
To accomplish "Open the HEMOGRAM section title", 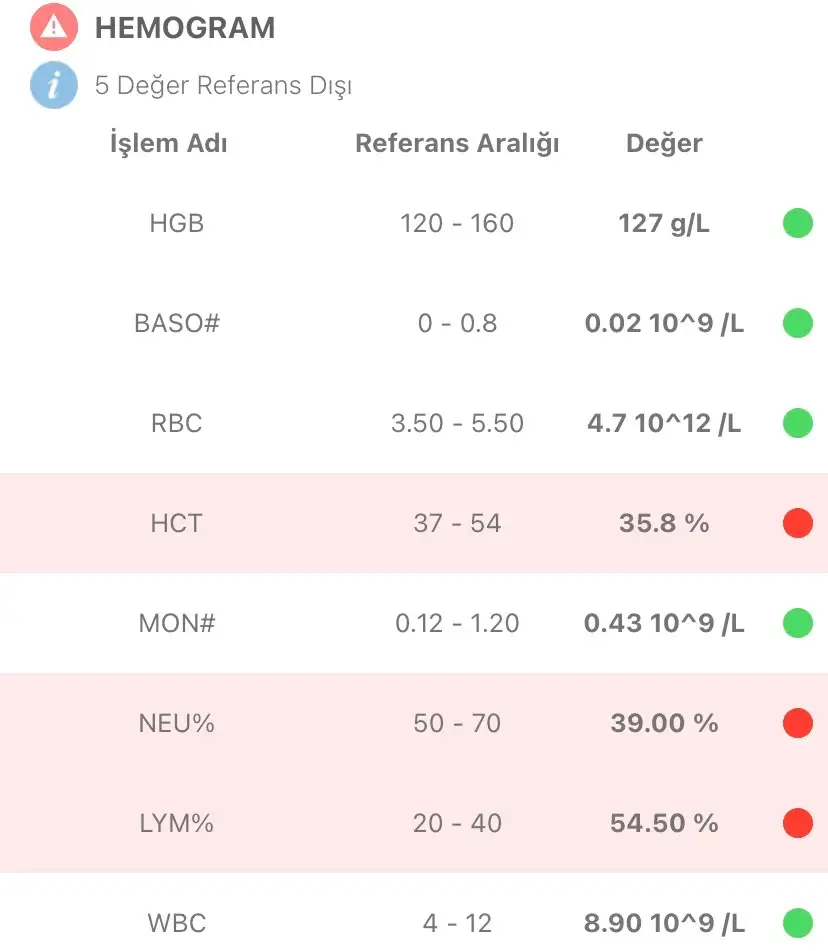I will click(185, 28).
